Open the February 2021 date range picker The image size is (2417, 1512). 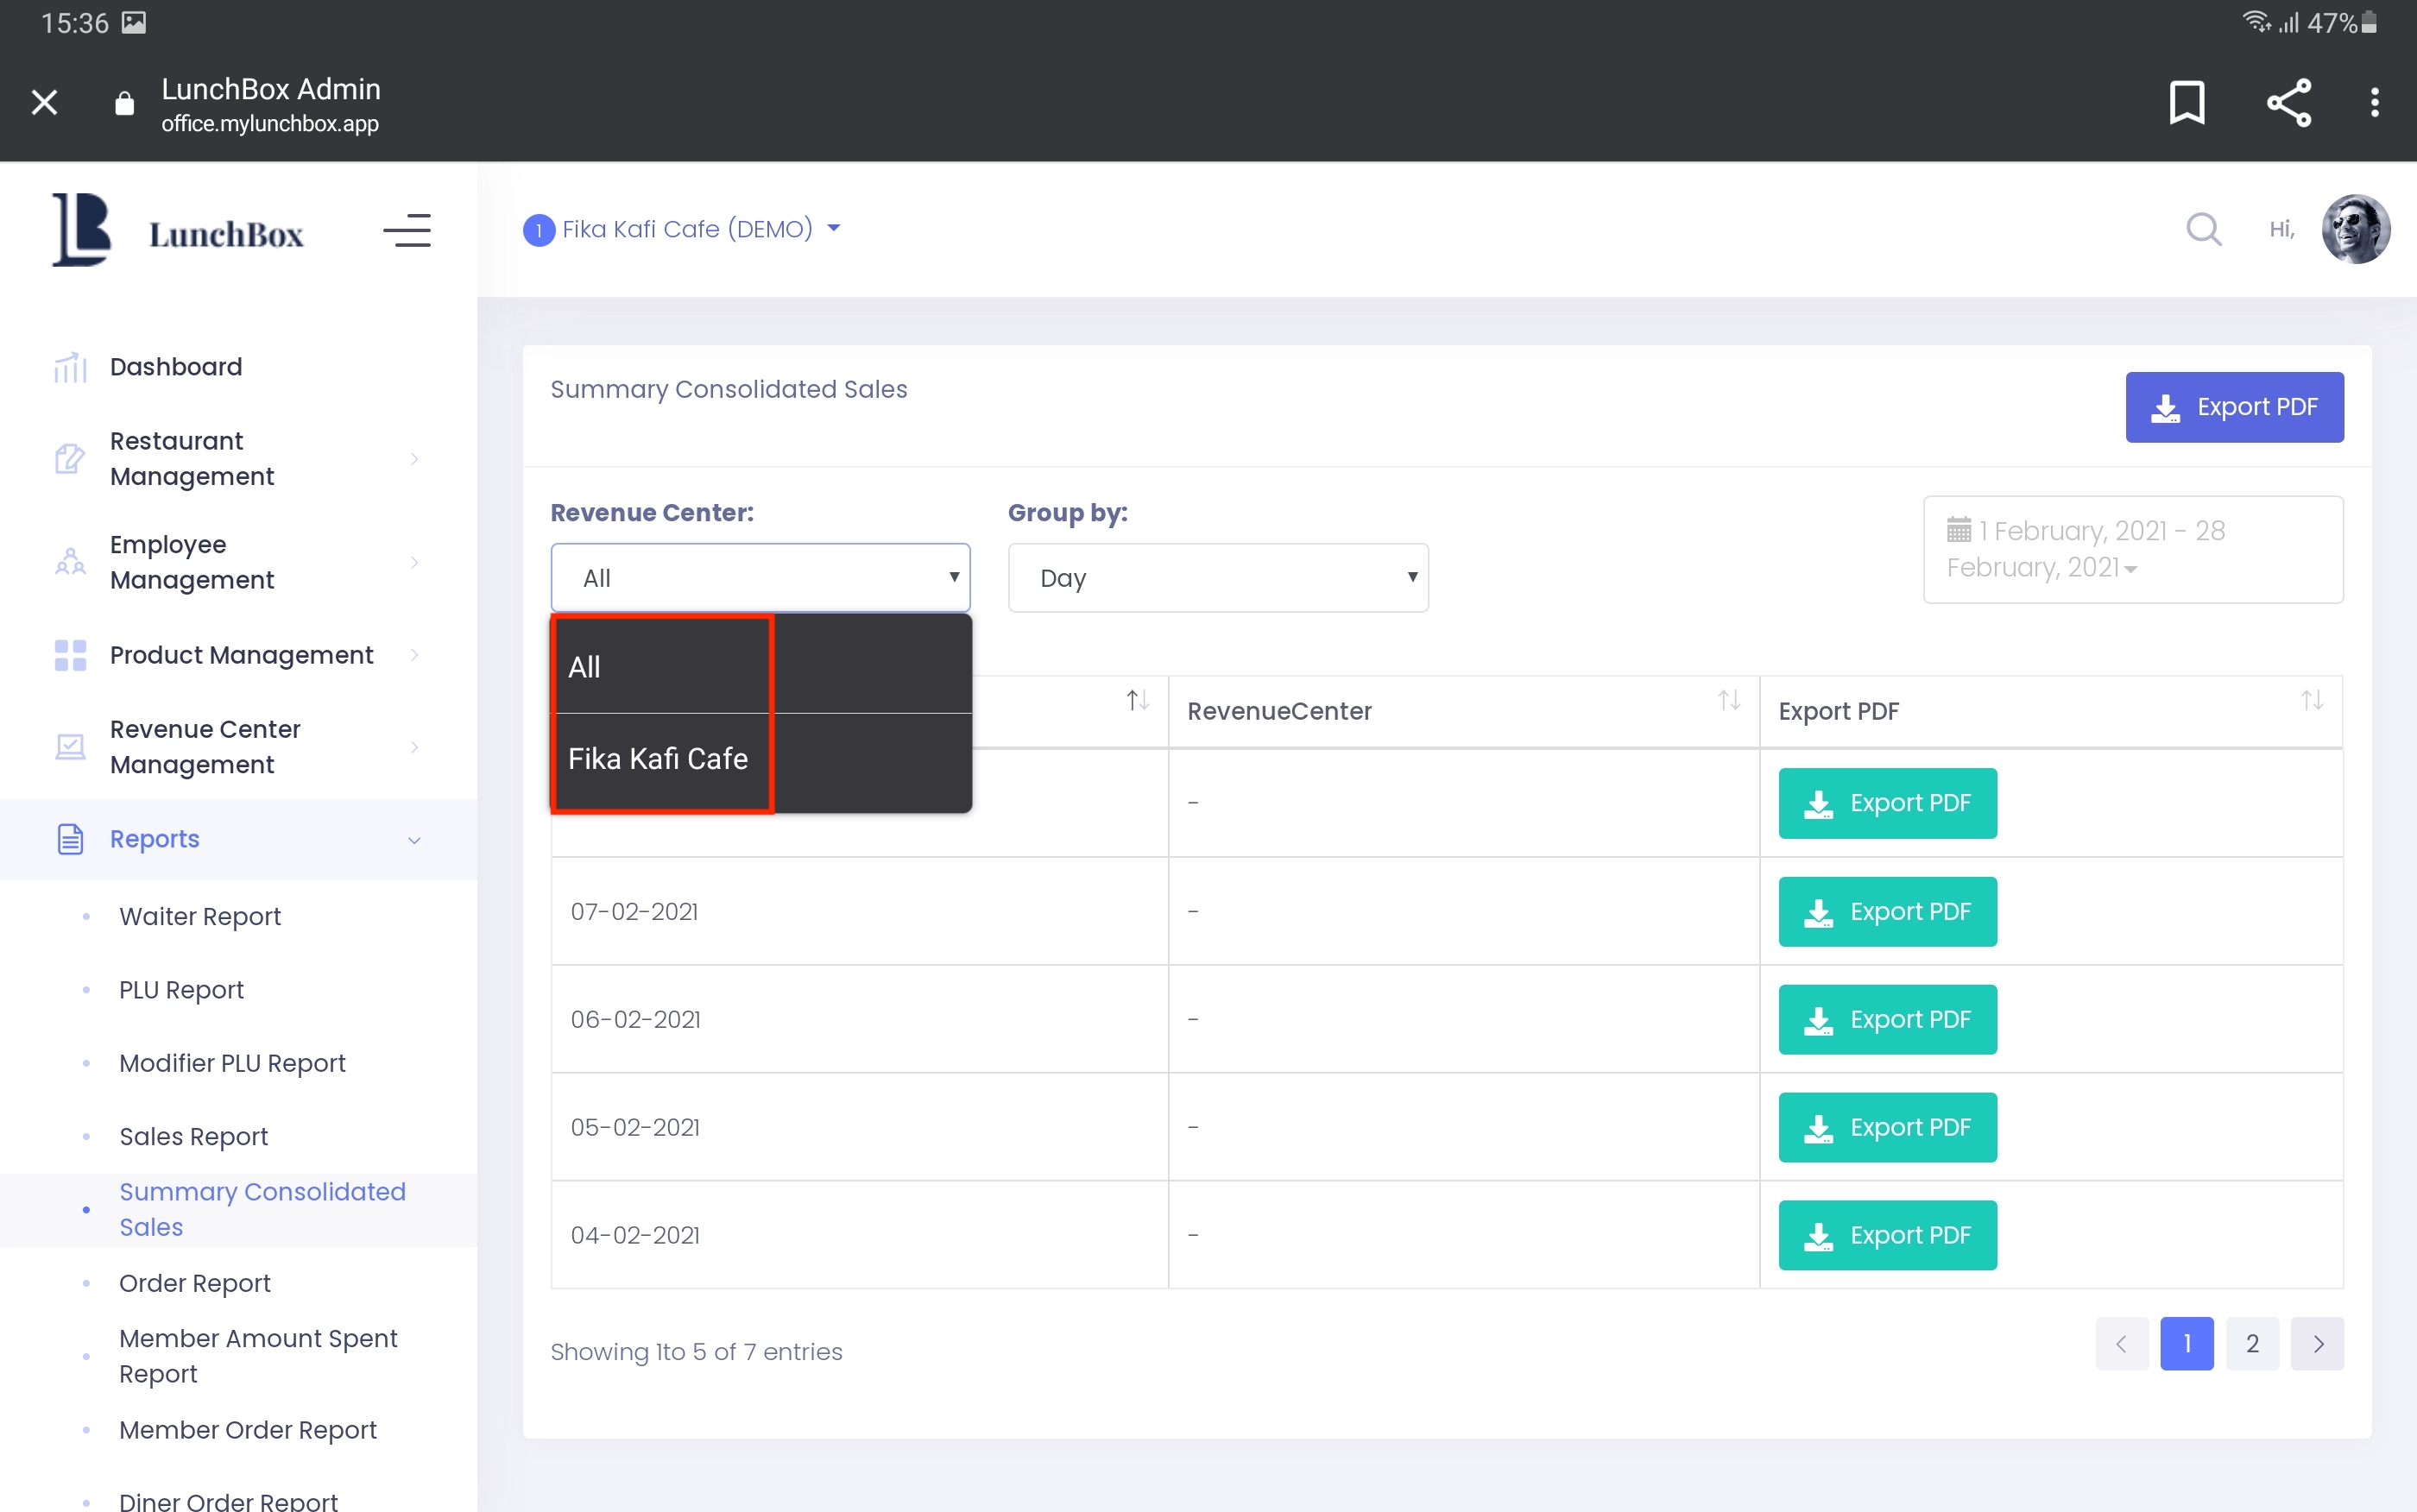click(2132, 549)
